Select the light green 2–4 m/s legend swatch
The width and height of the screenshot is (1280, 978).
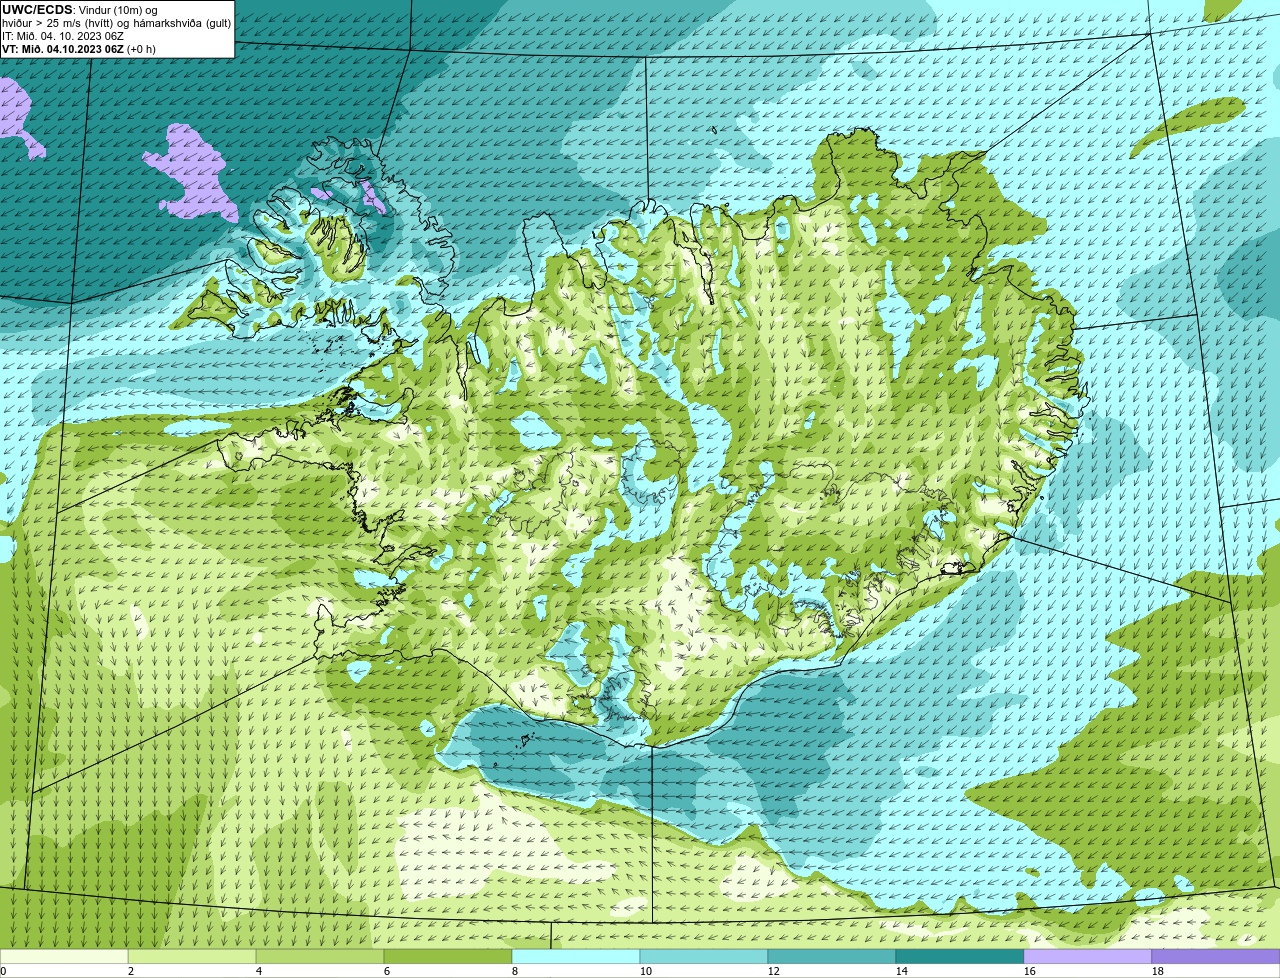pos(192,956)
